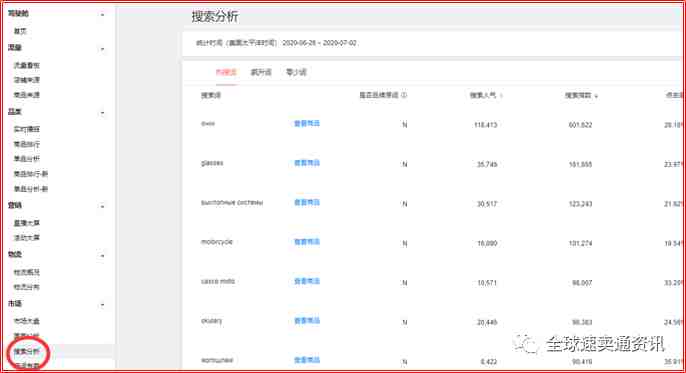The height and width of the screenshot is (373, 686).
Task: Collapse the 品类 sidebar section
Action: pos(102,113)
